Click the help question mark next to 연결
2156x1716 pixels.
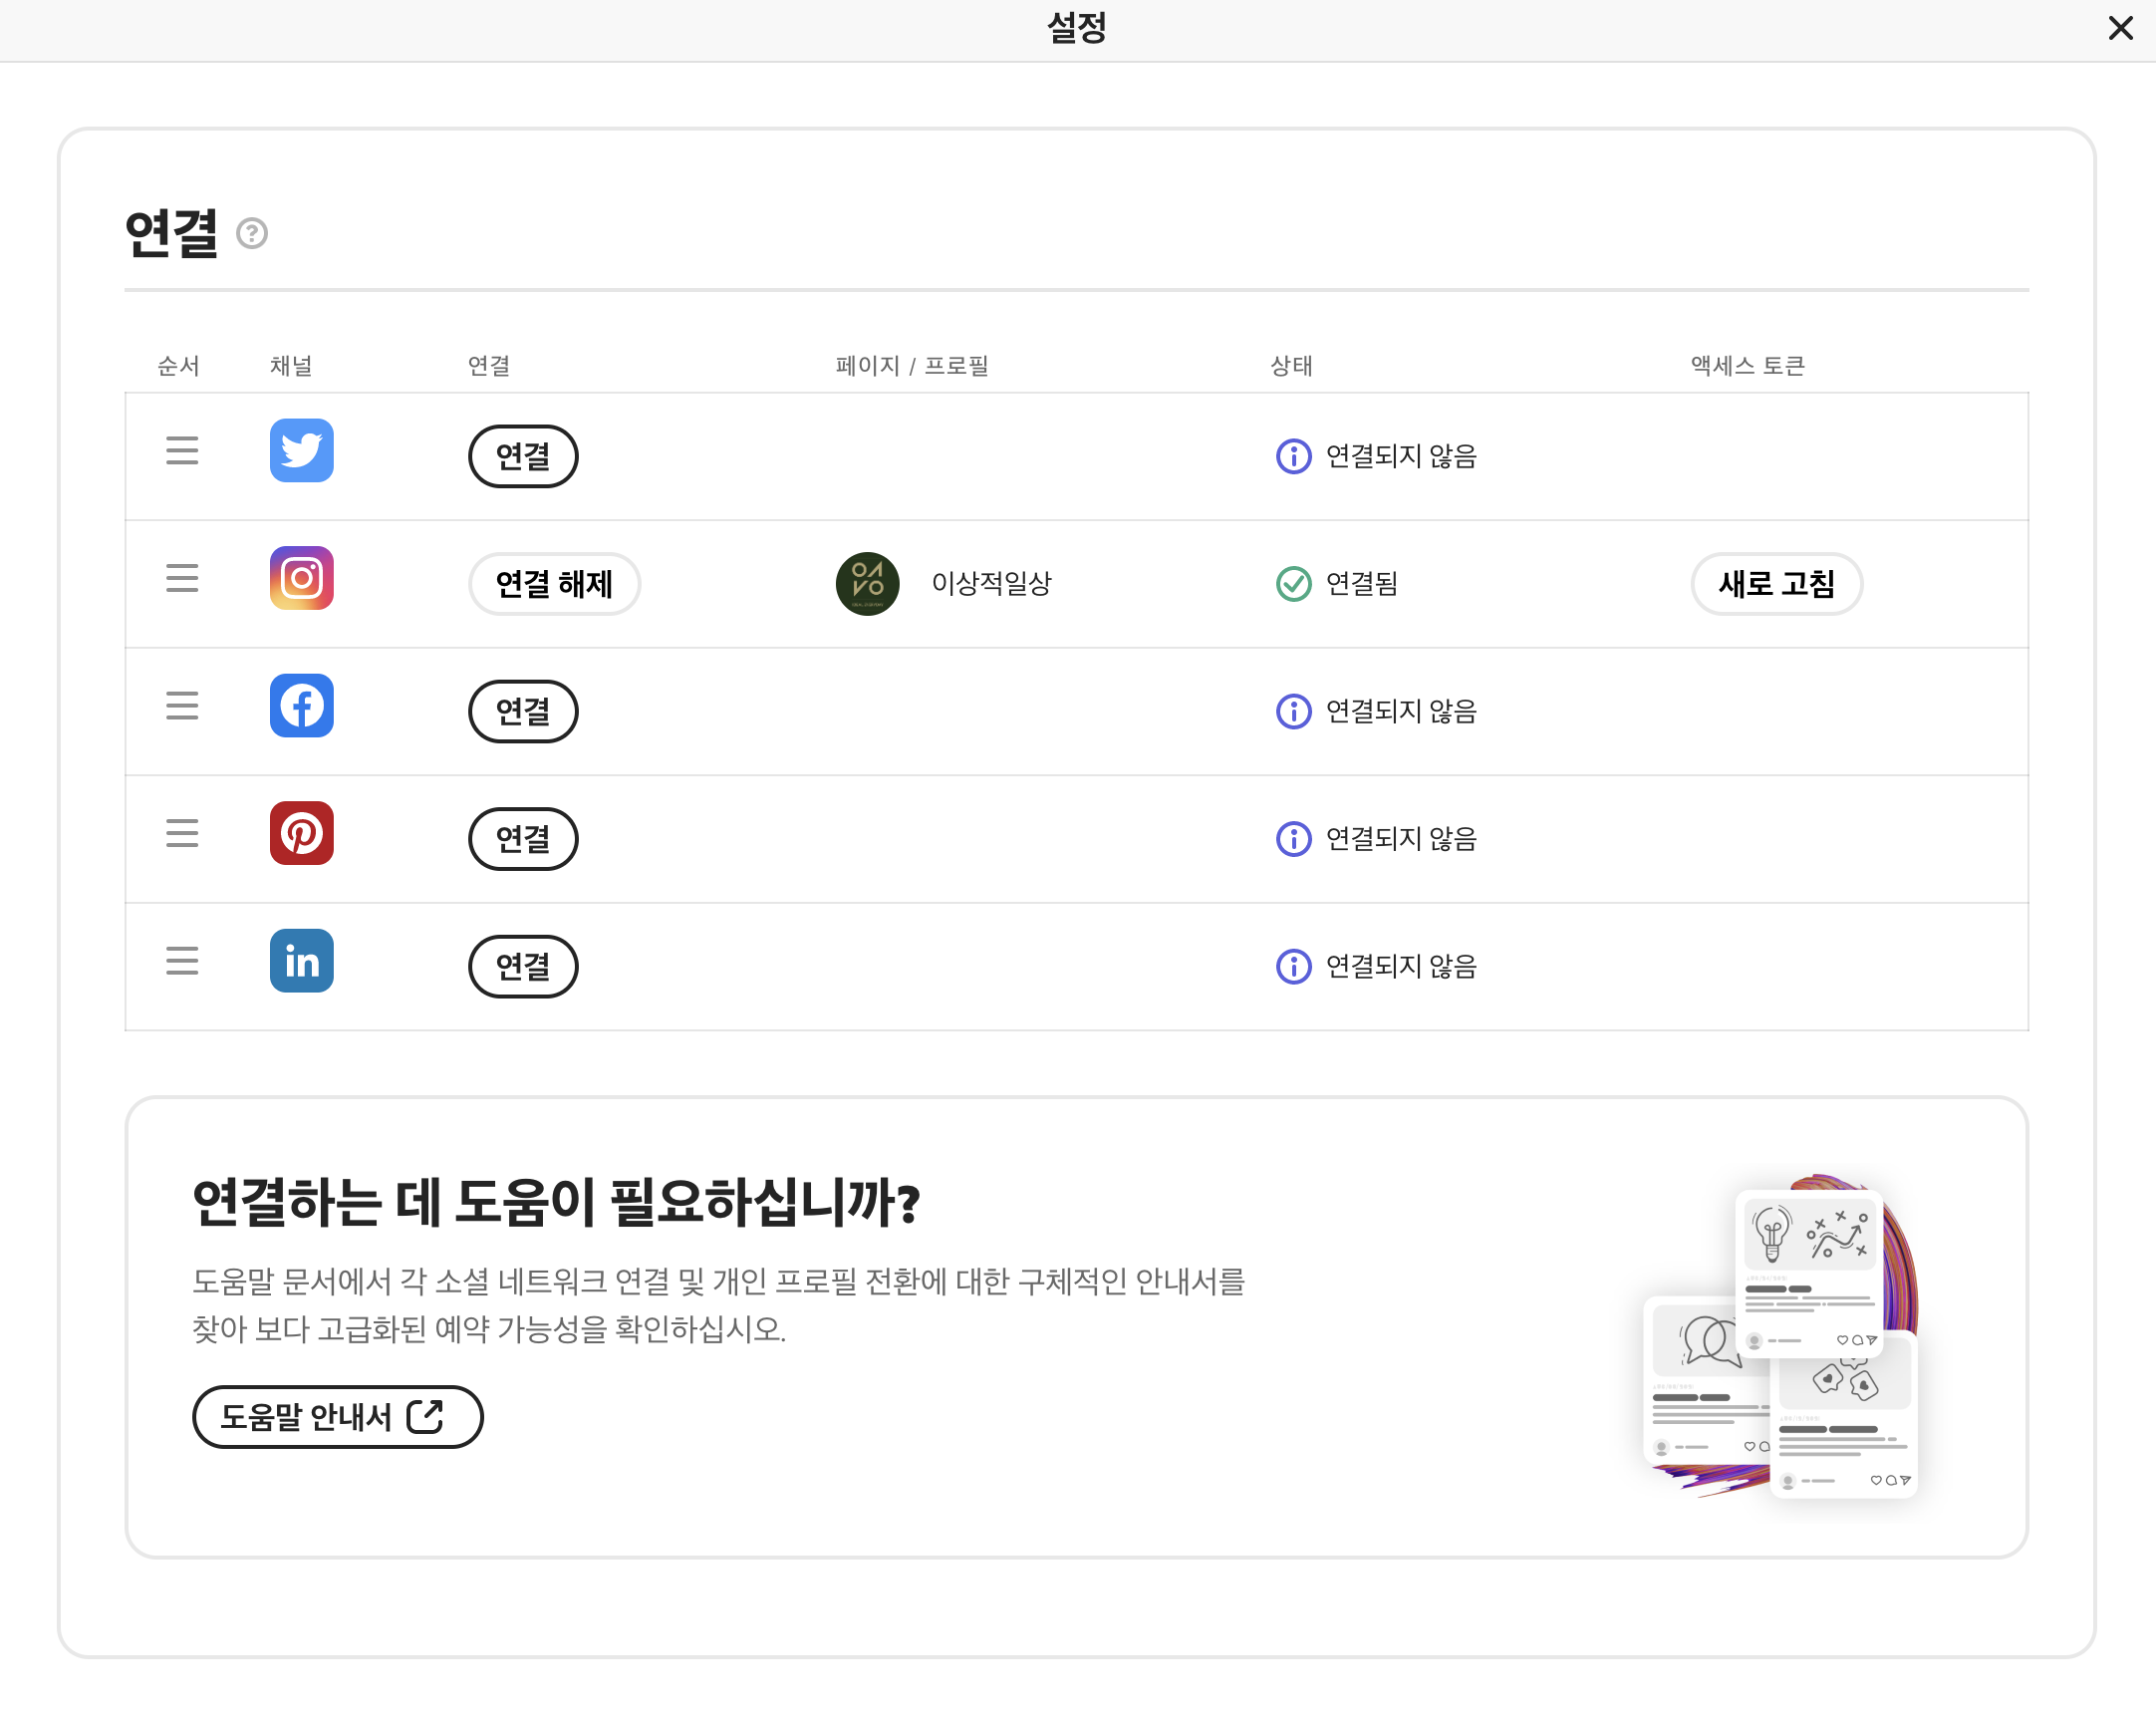pyautogui.click(x=251, y=233)
